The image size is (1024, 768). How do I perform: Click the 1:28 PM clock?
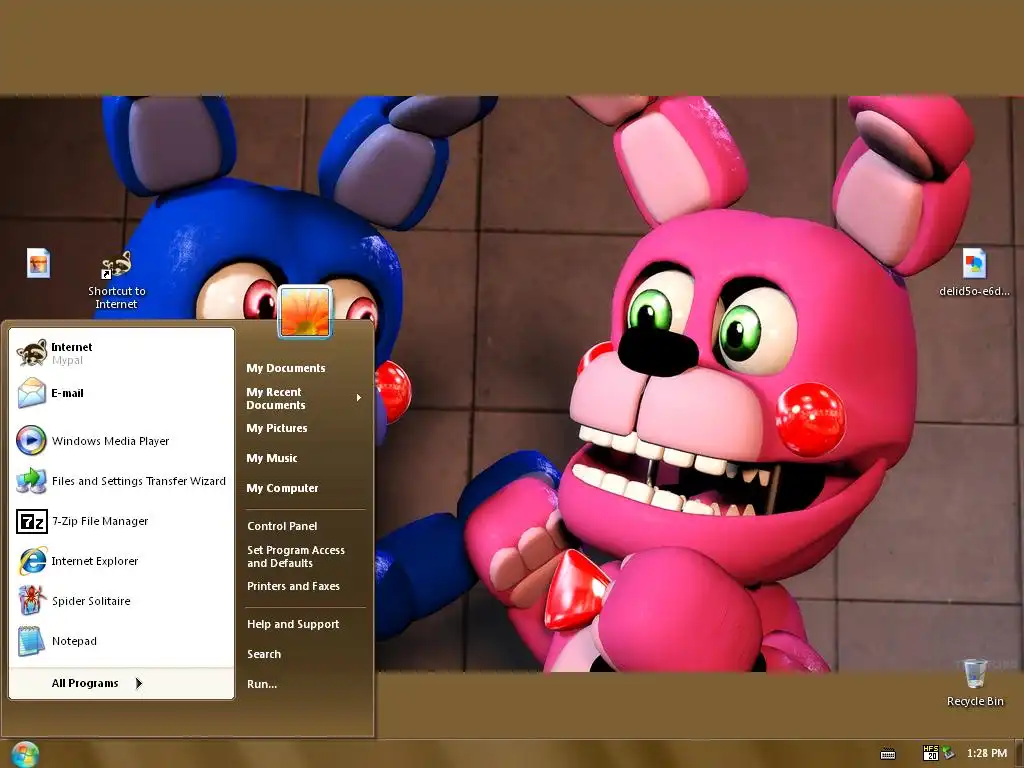(x=987, y=753)
